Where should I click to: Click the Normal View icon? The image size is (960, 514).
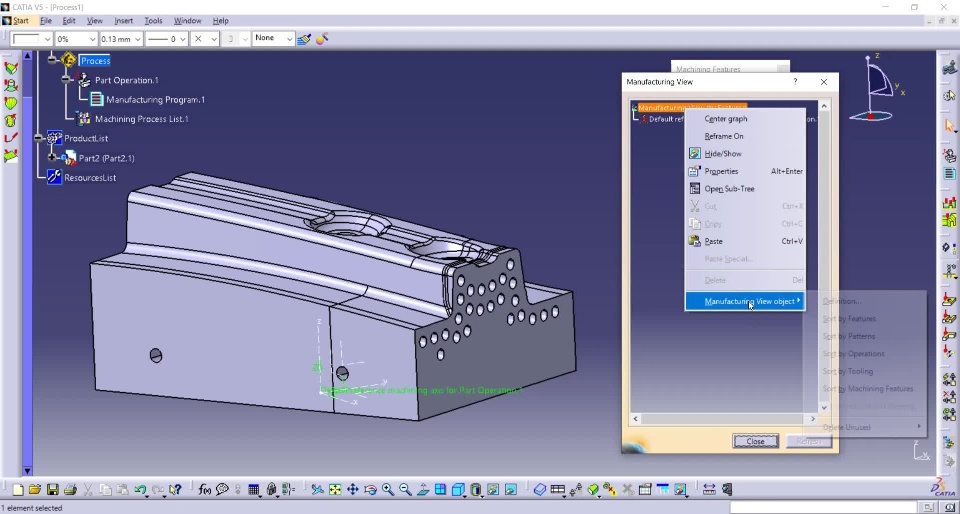point(423,490)
